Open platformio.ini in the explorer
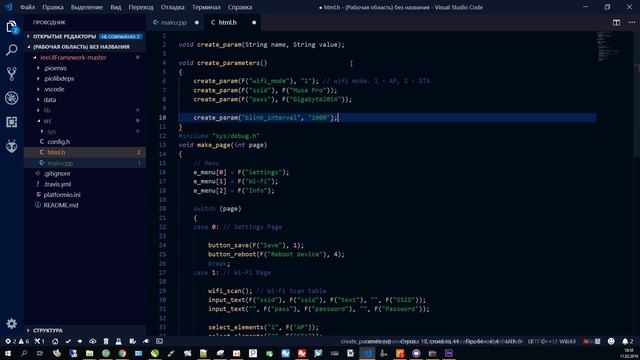The width and height of the screenshot is (640, 360). (x=62, y=195)
